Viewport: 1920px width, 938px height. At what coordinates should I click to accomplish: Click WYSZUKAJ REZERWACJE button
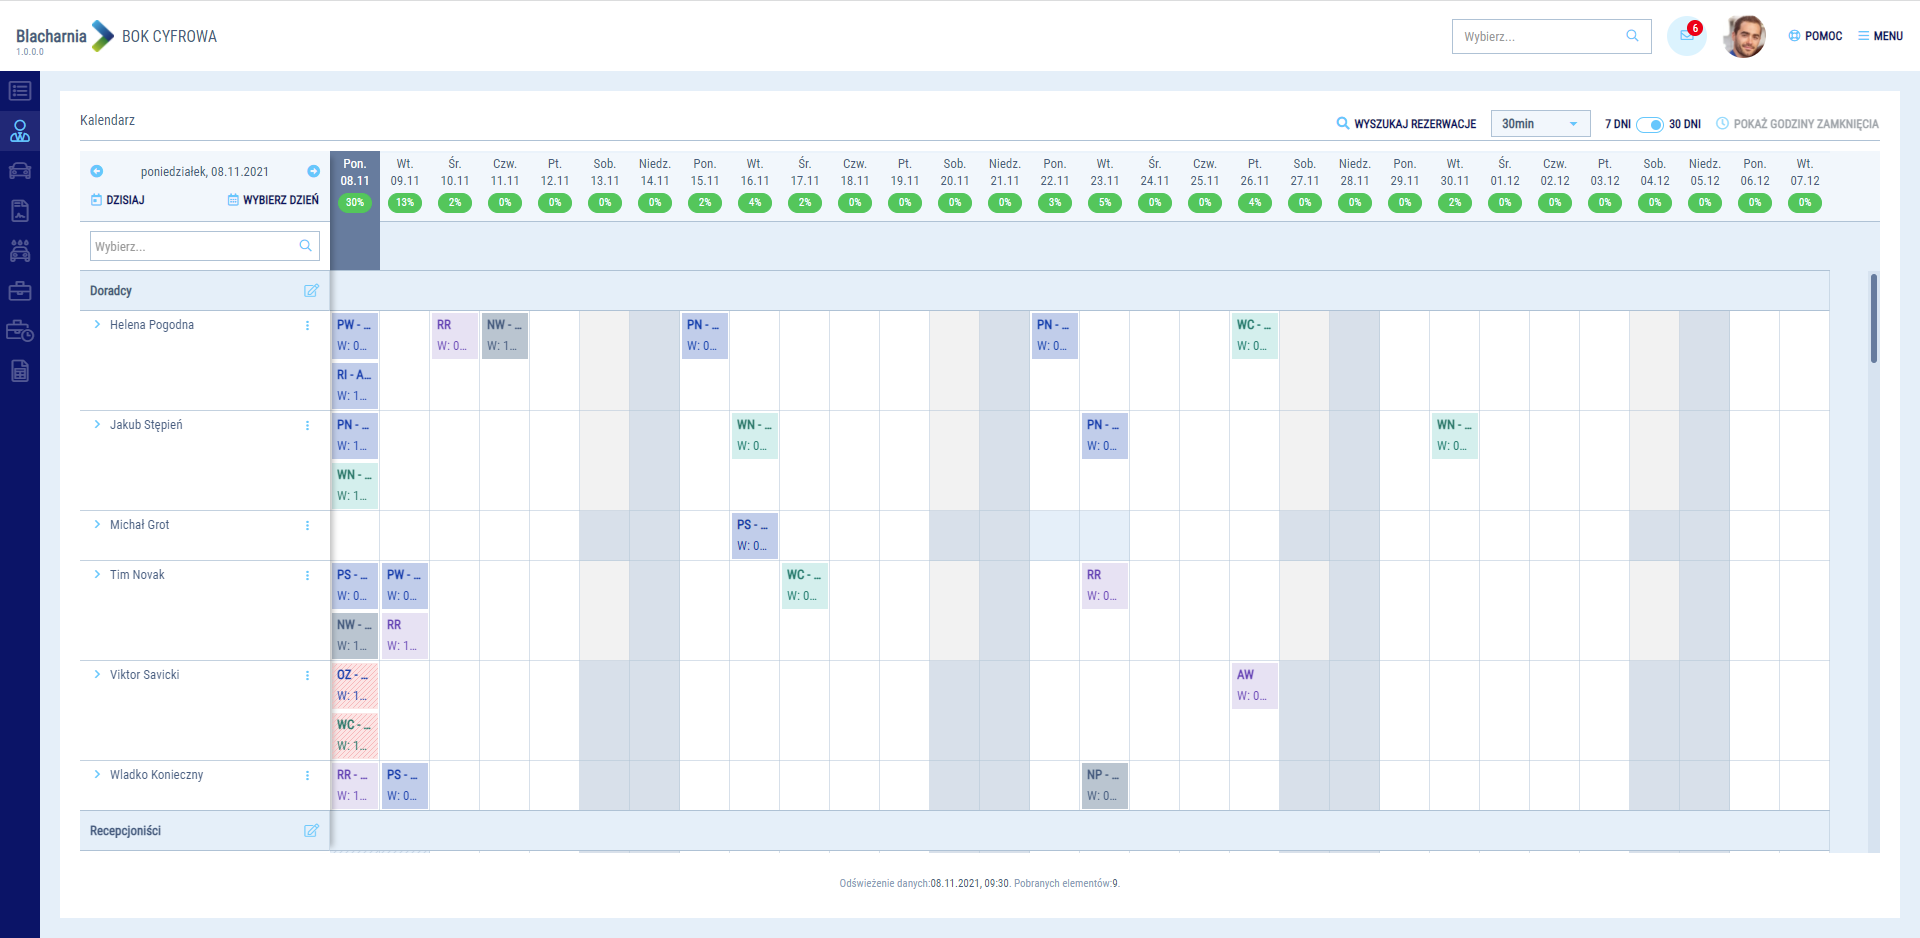click(1406, 124)
